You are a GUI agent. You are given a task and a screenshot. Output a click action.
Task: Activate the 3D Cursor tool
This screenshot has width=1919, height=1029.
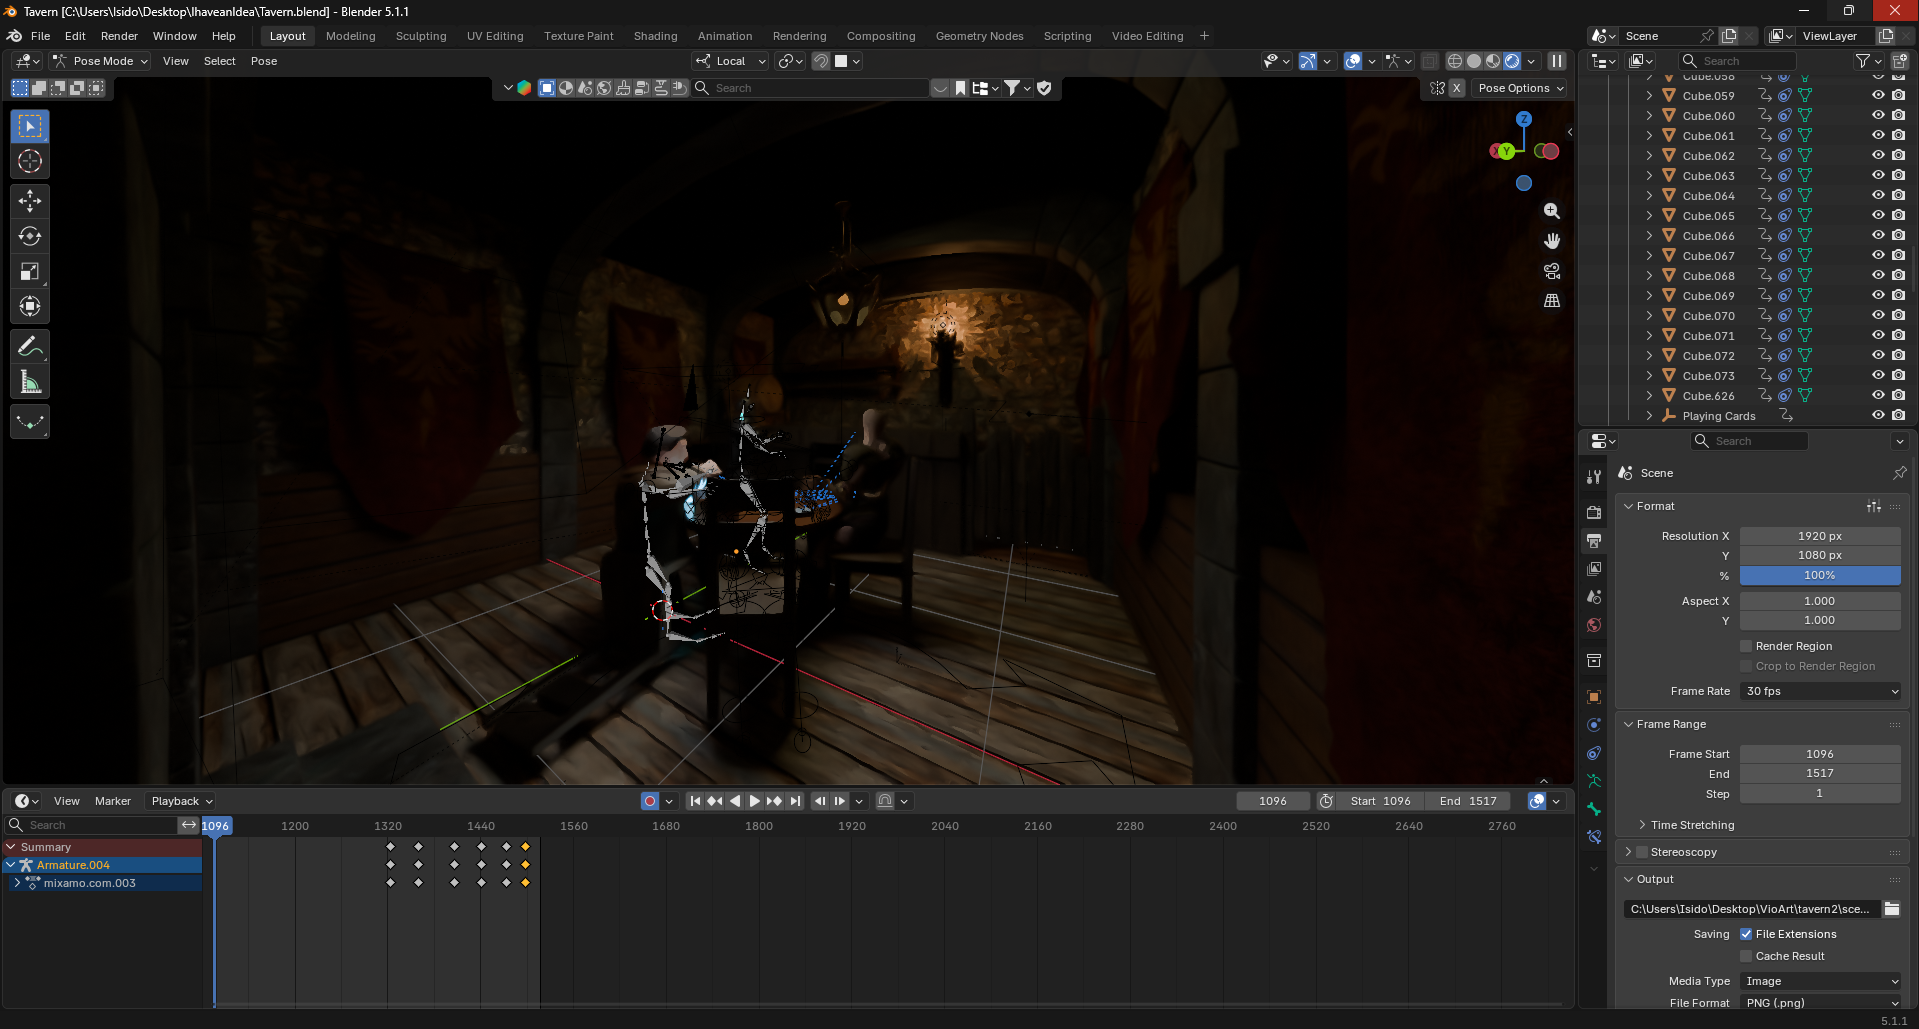click(30, 161)
